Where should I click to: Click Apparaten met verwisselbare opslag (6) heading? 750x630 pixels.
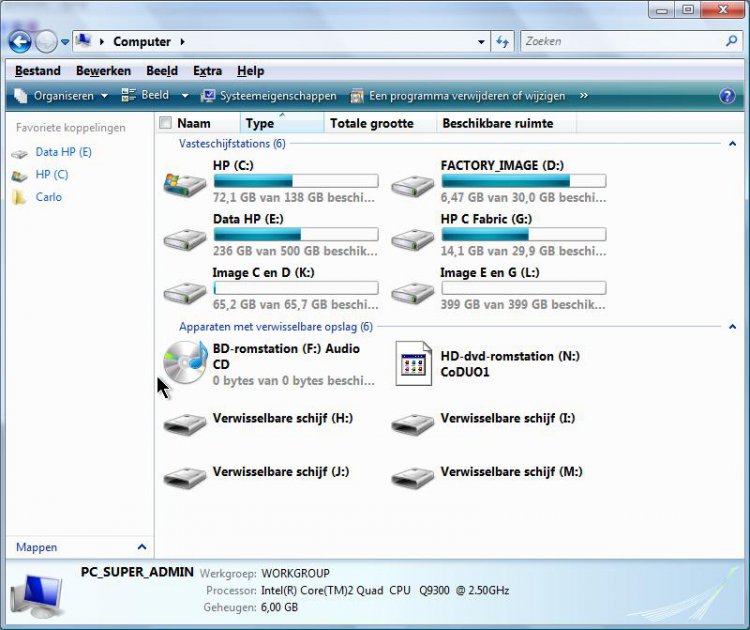tap(276, 327)
